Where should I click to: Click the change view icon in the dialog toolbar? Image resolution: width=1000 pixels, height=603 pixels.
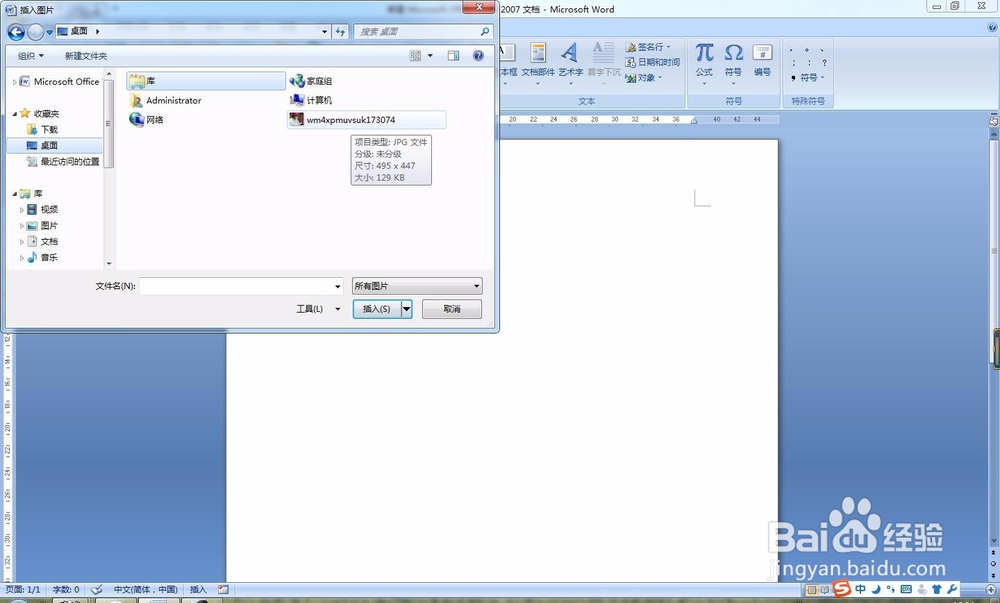(415, 56)
